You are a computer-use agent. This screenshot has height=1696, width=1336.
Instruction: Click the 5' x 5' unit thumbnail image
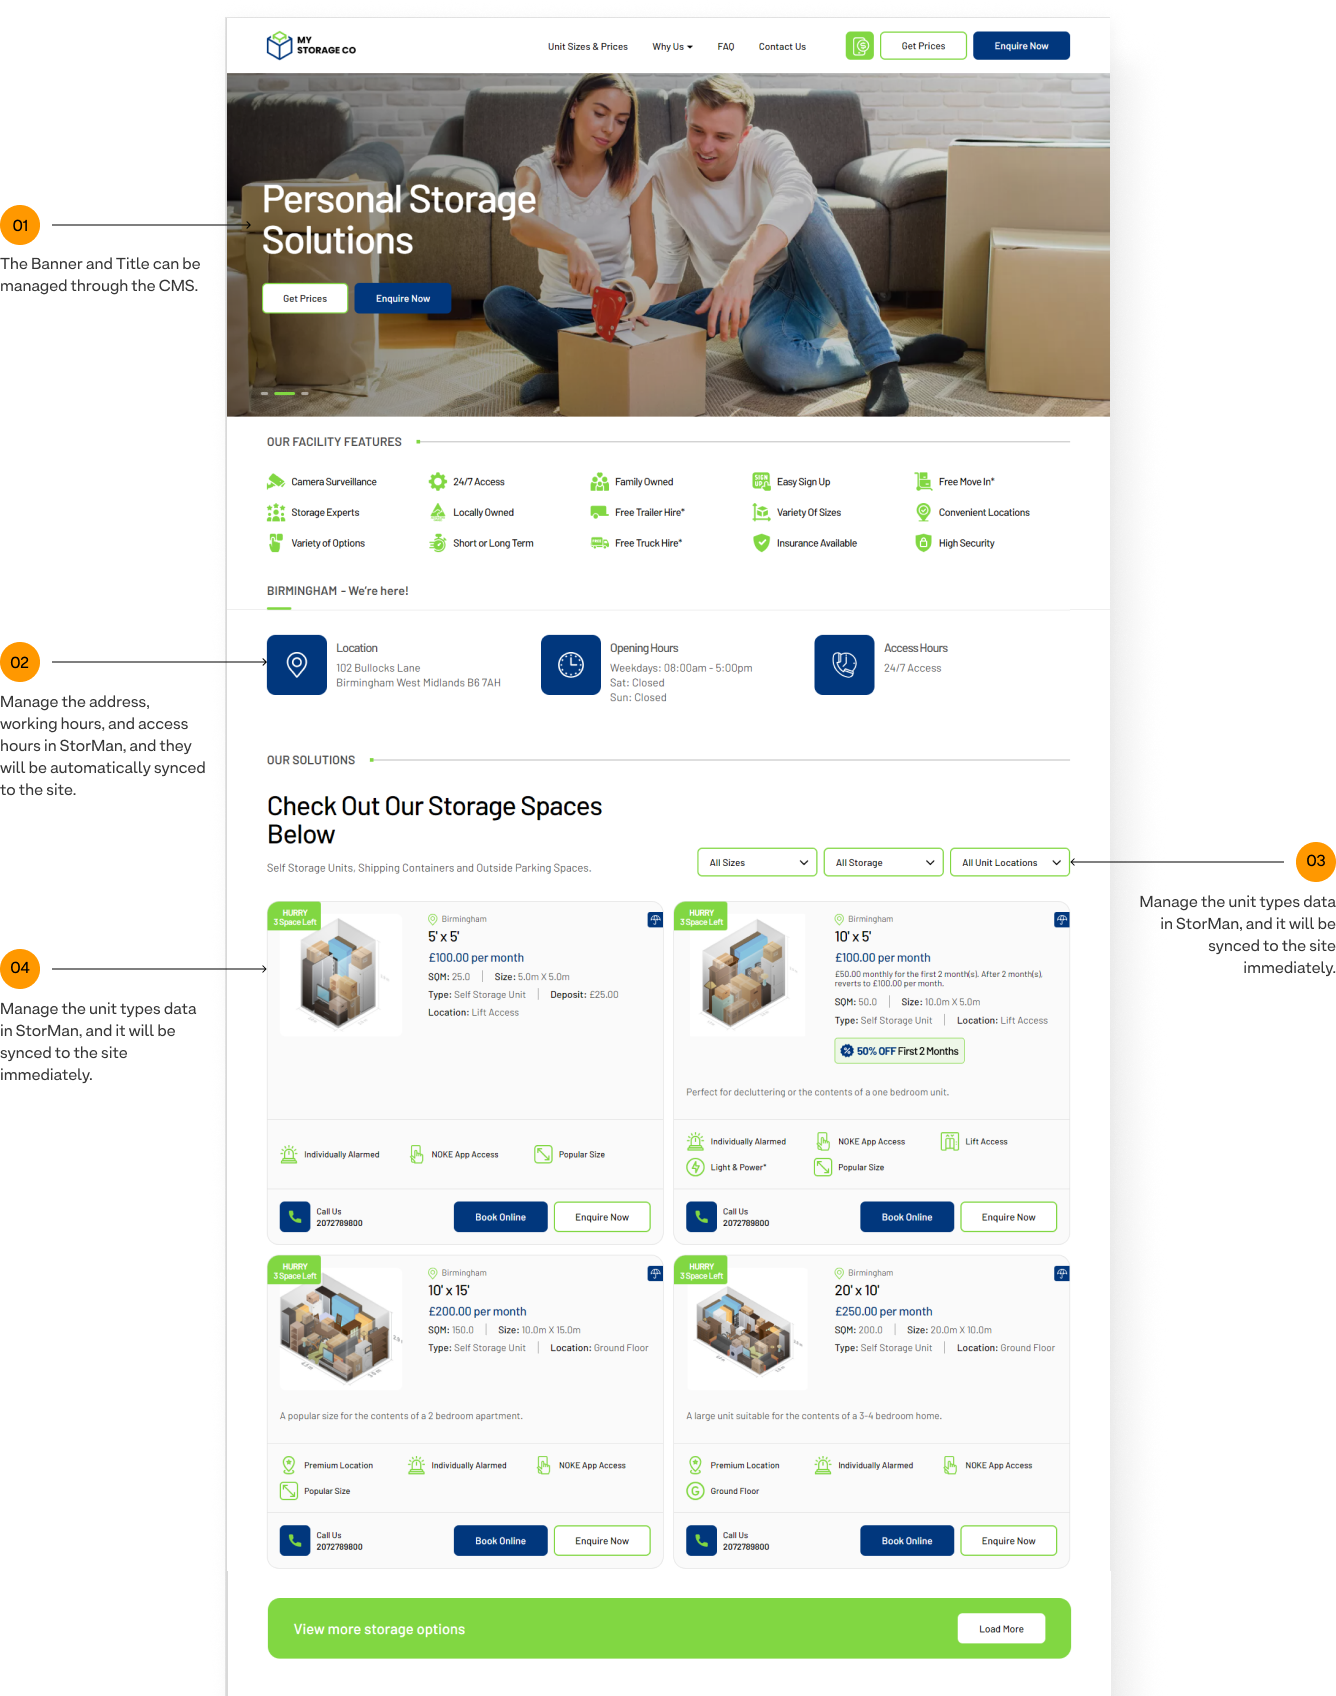click(x=341, y=974)
